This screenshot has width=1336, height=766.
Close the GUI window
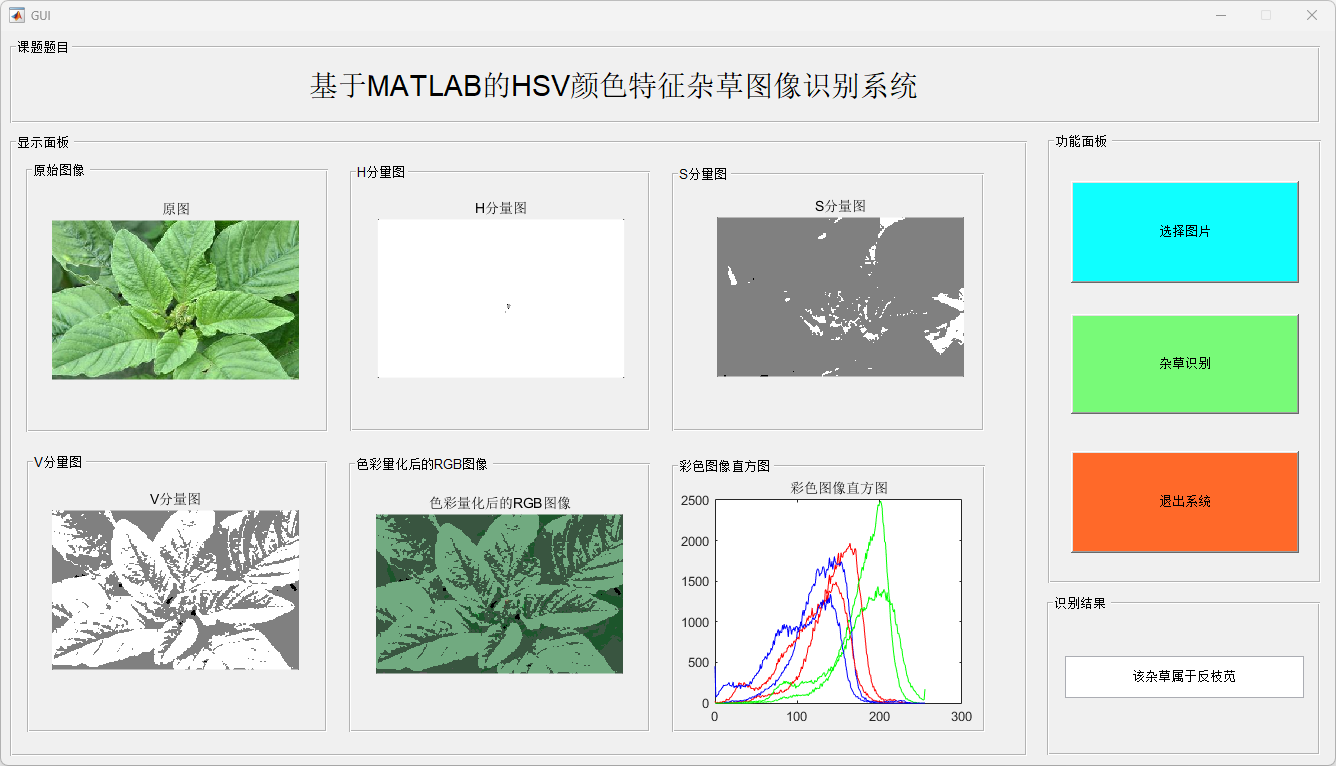[1311, 15]
